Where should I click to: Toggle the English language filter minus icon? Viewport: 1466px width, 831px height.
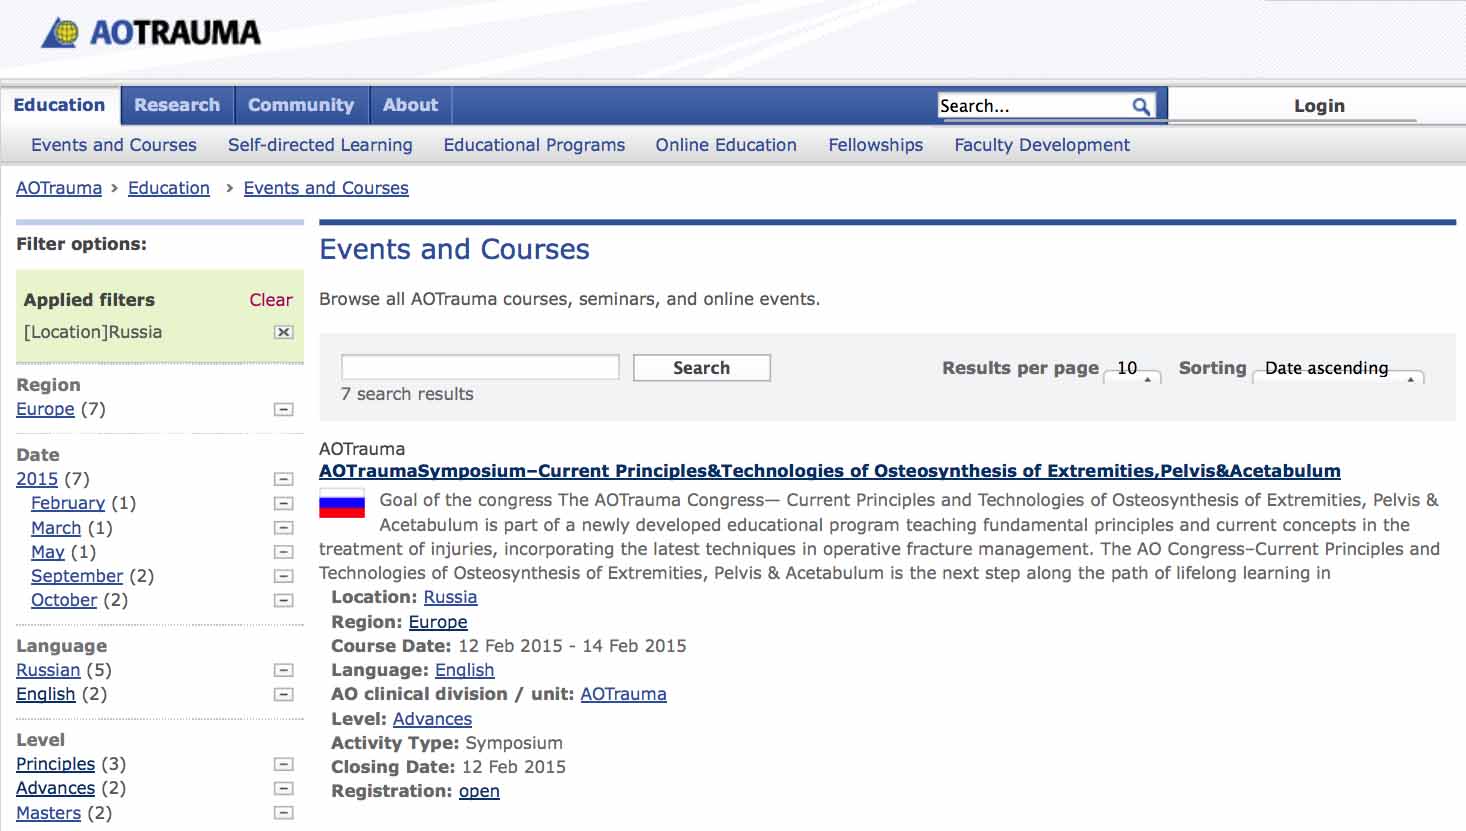coord(284,694)
